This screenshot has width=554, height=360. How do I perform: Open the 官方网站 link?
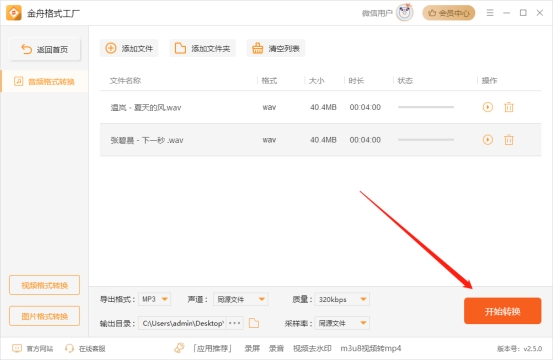(x=33, y=349)
